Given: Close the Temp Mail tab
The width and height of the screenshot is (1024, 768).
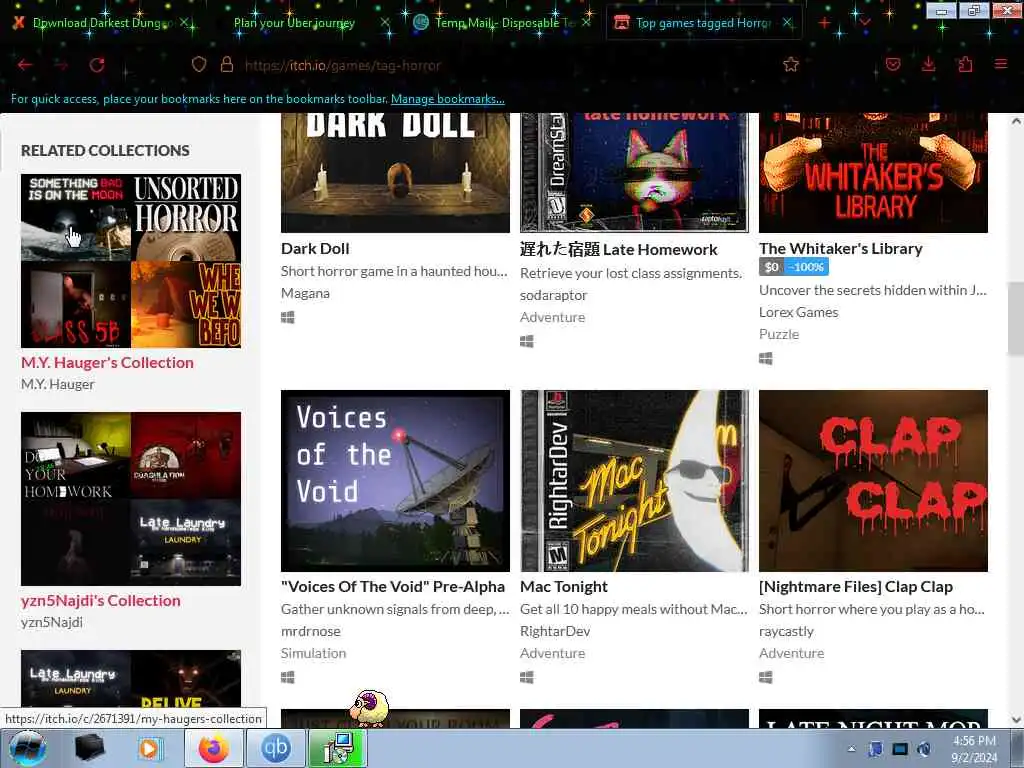Looking at the screenshot, I should (x=586, y=23).
